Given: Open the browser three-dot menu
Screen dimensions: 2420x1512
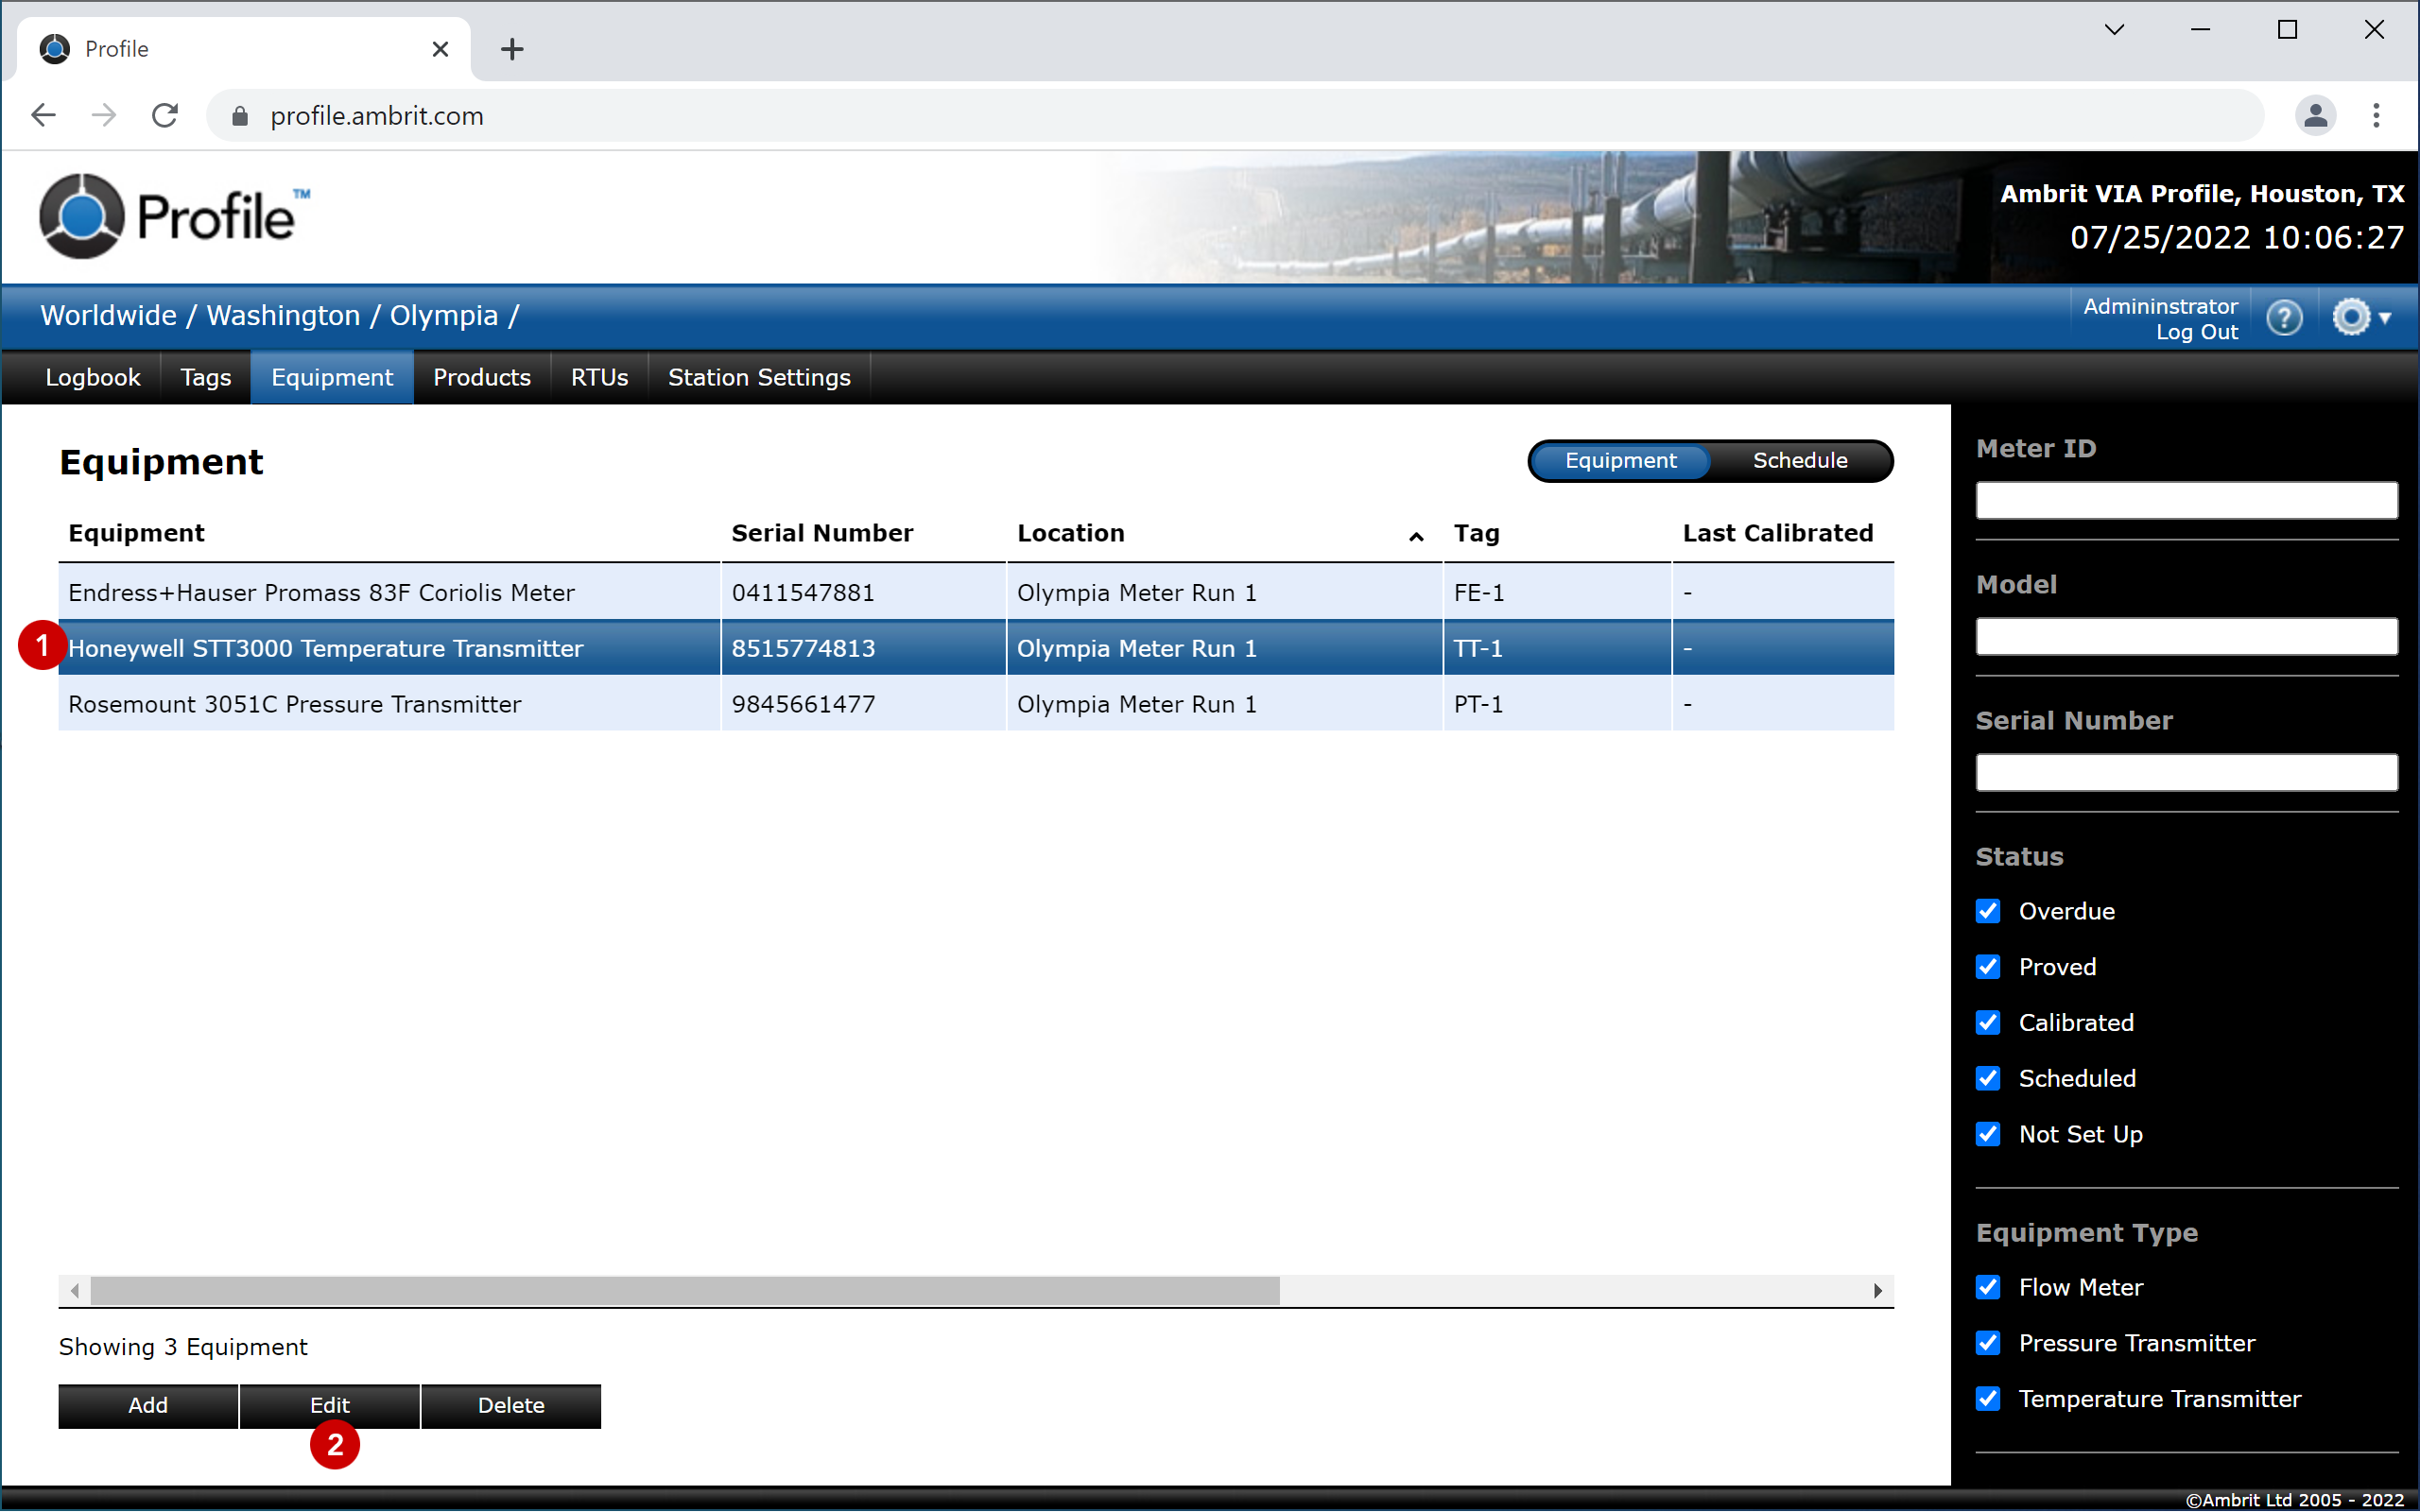Looking at the screenshot, I should [x=2376, y=116].
